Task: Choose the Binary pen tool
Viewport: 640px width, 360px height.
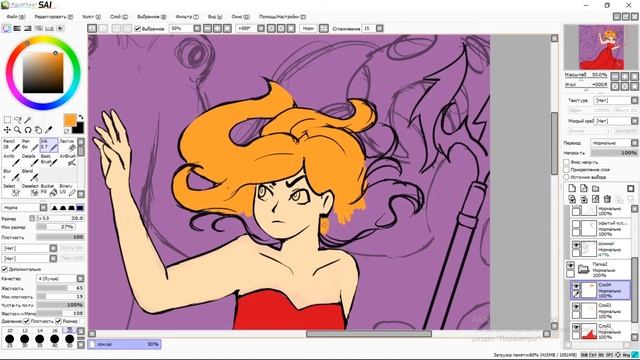Action: click(68, 190)
